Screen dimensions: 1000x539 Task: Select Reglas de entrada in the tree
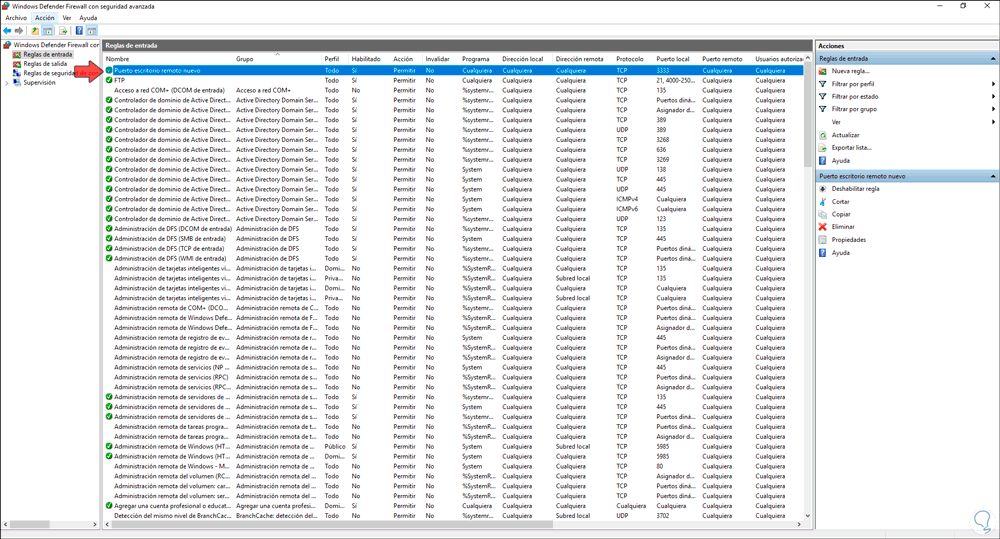point(48,54)
